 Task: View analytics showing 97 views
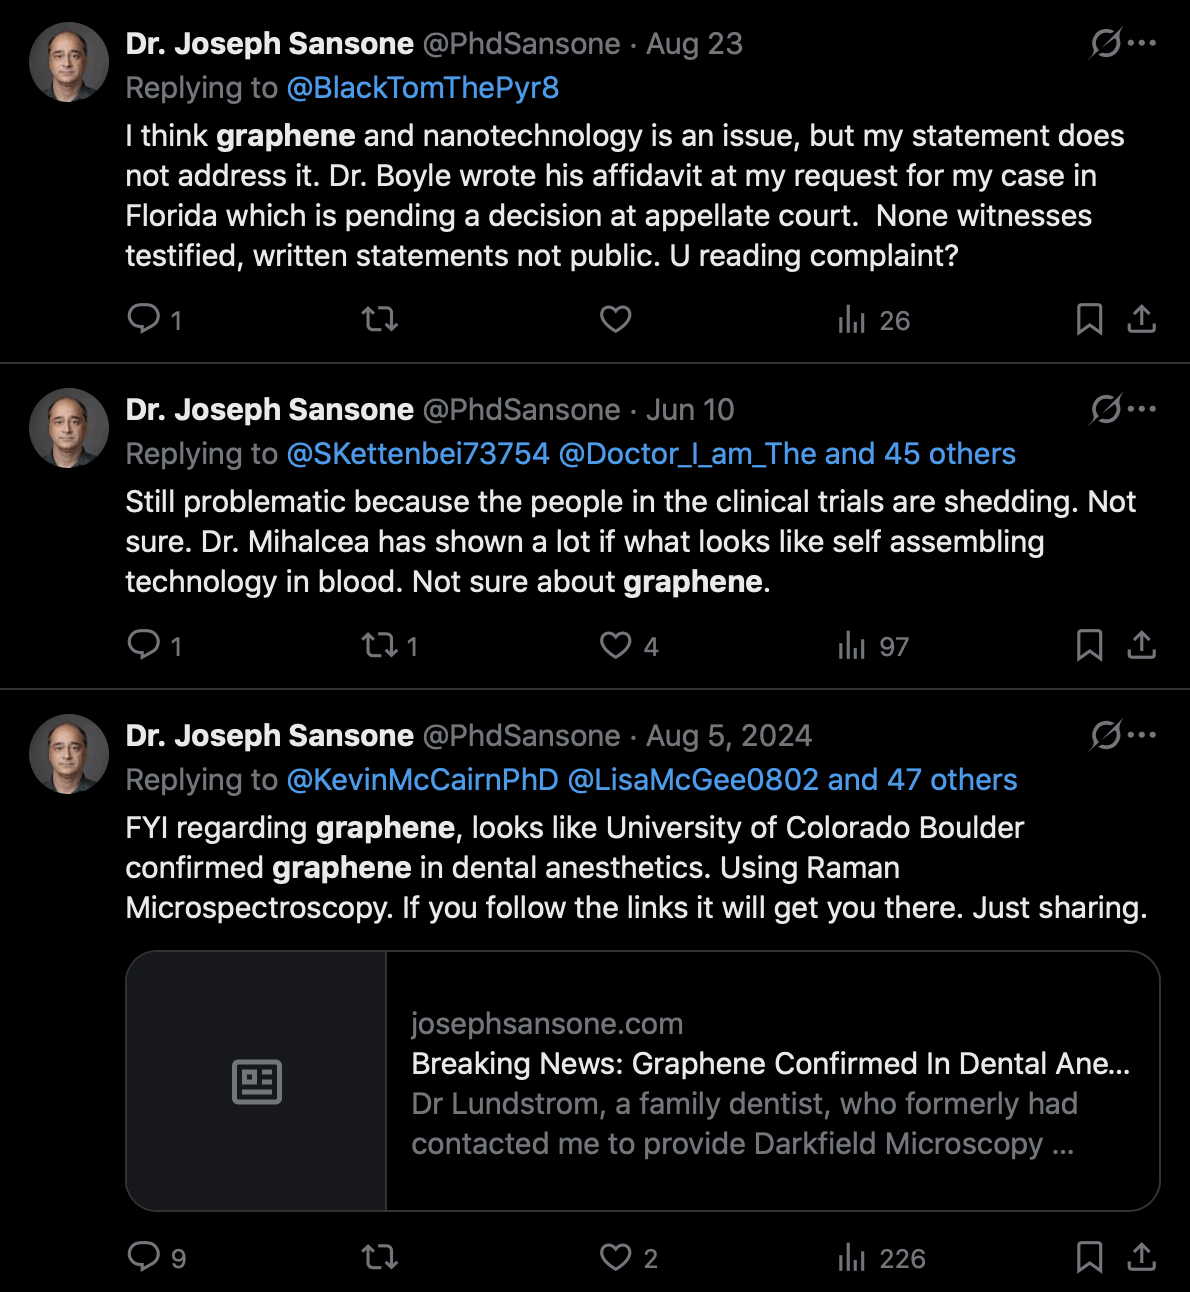[x=873, y=646]
